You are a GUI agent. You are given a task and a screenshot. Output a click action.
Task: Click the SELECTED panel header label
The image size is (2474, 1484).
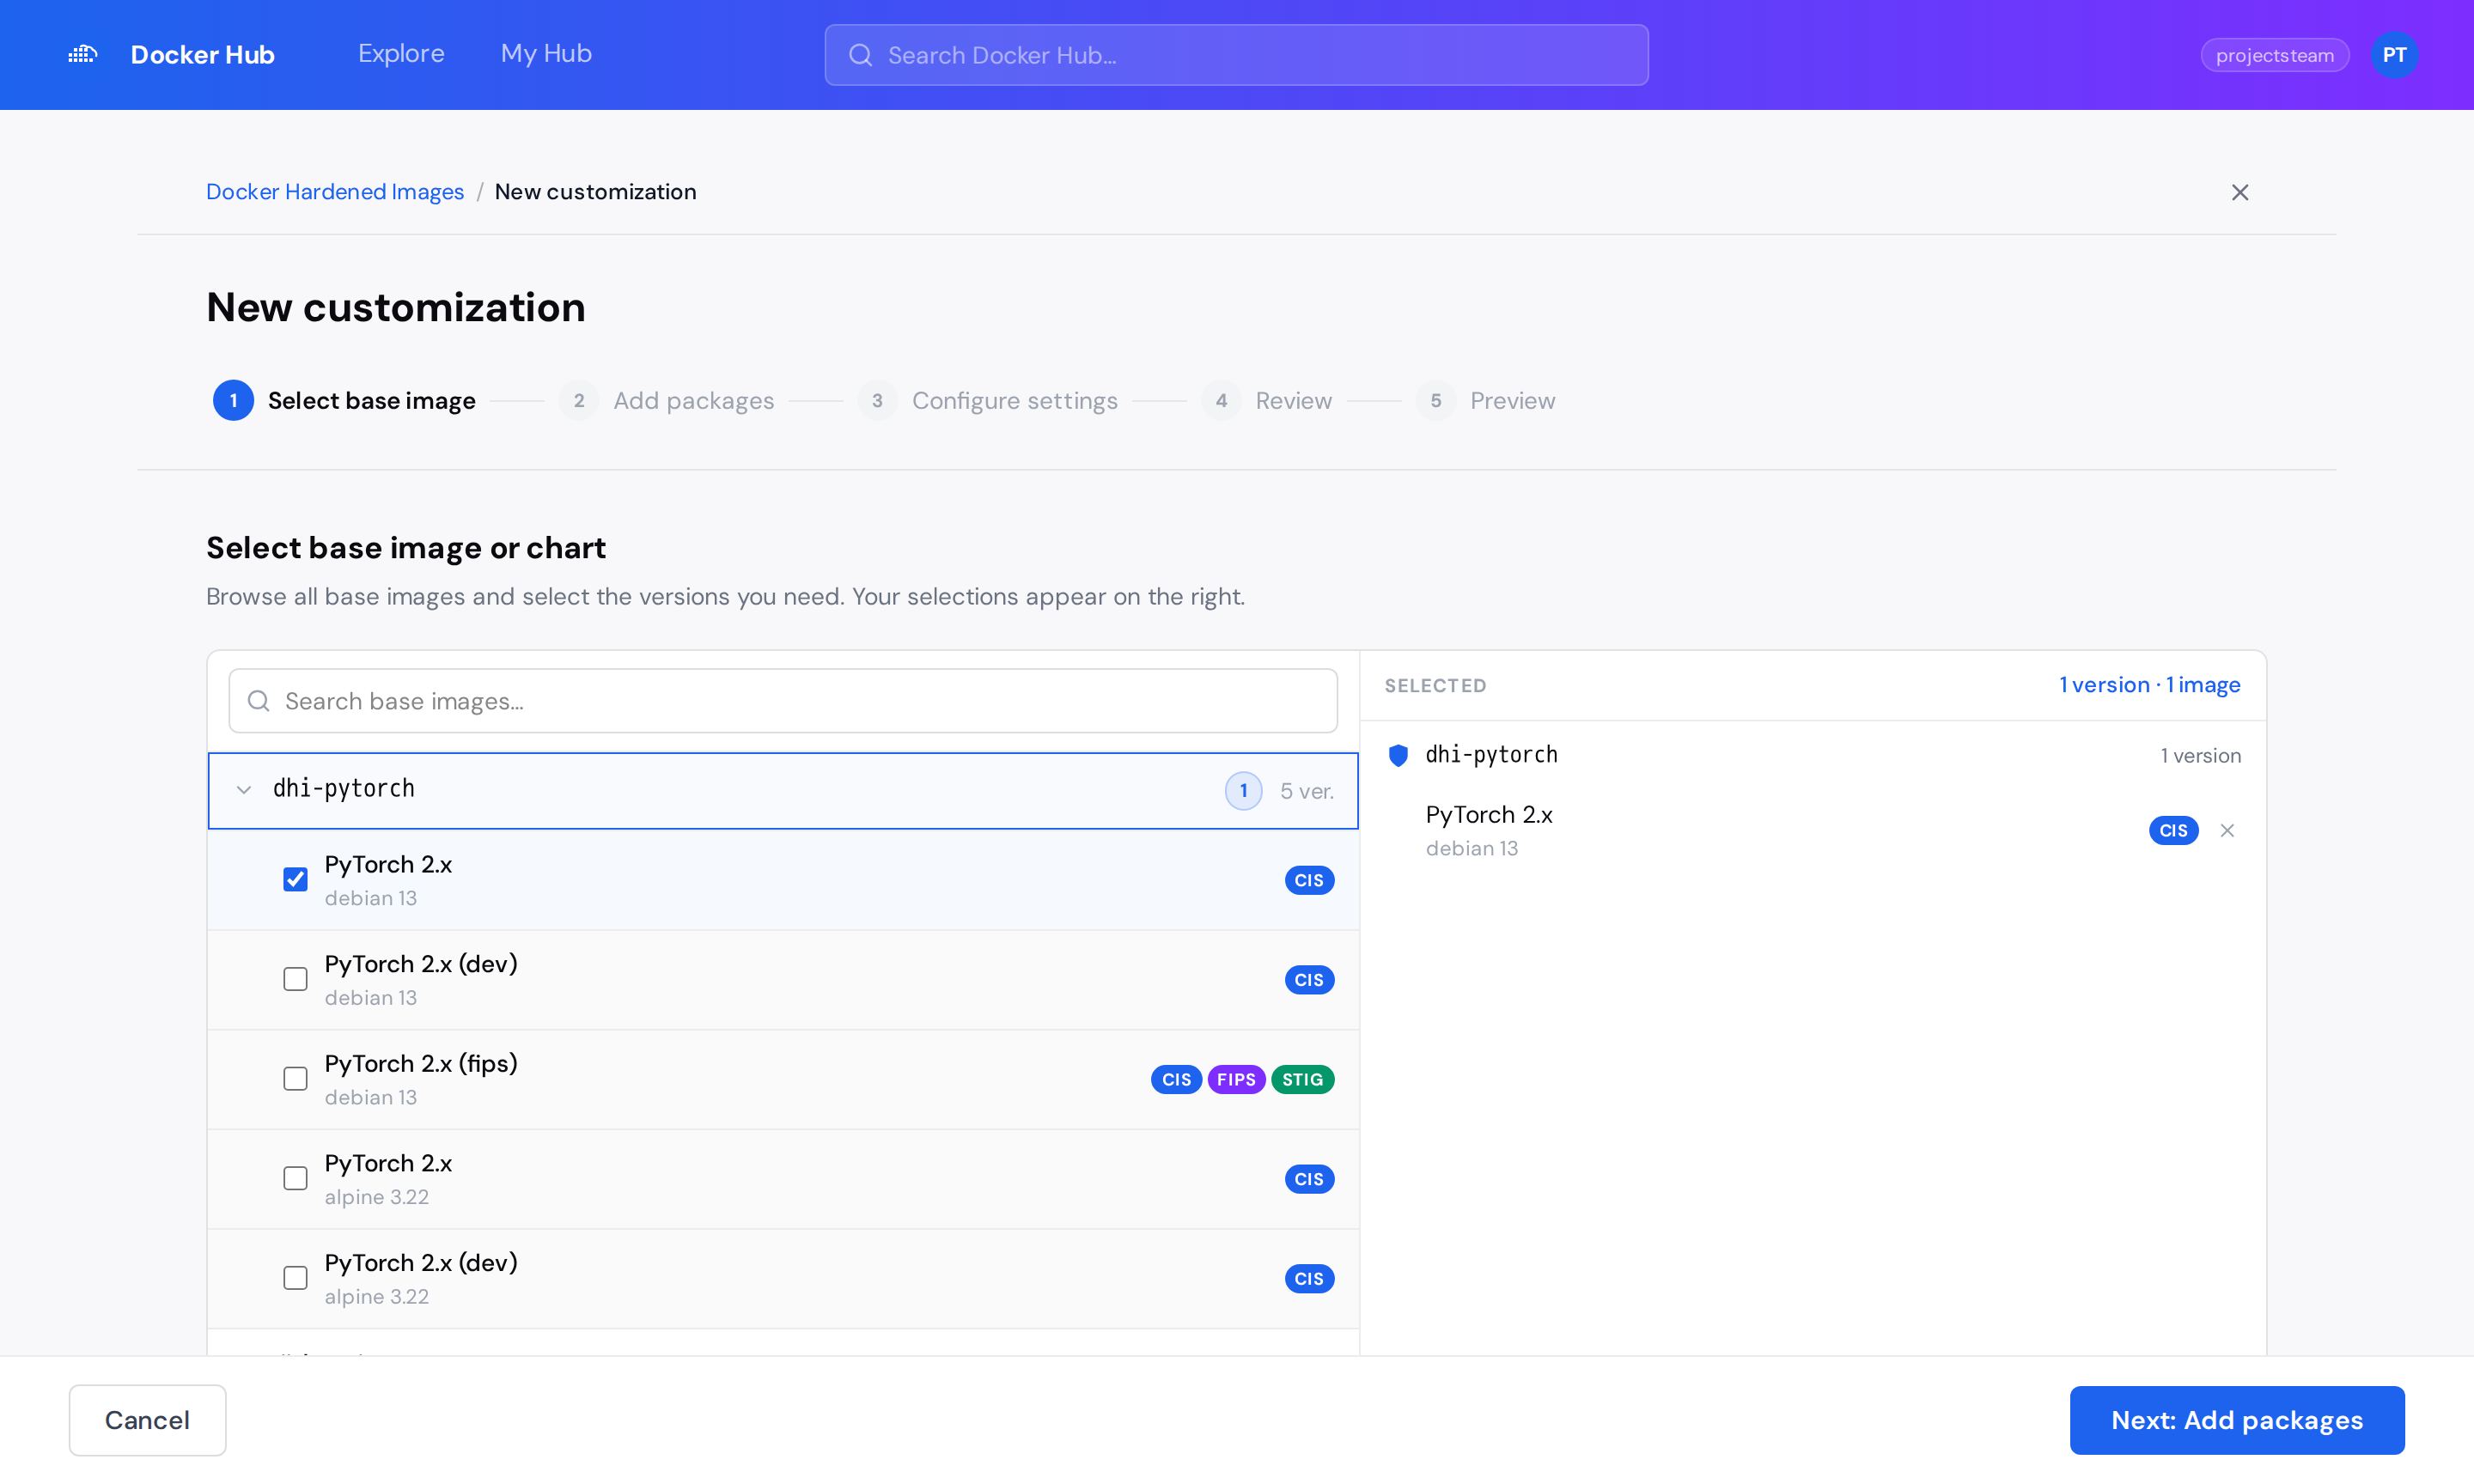pos(1435,686)
